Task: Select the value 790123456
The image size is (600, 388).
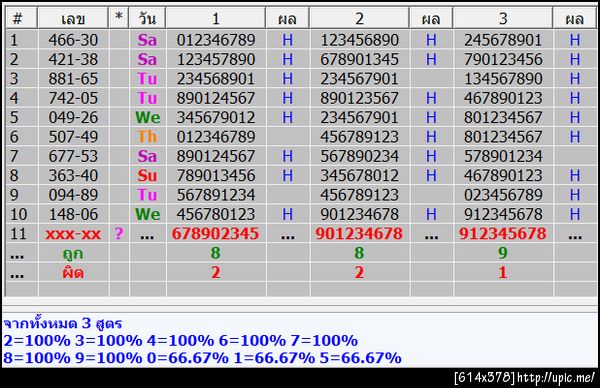Action: 503,59
